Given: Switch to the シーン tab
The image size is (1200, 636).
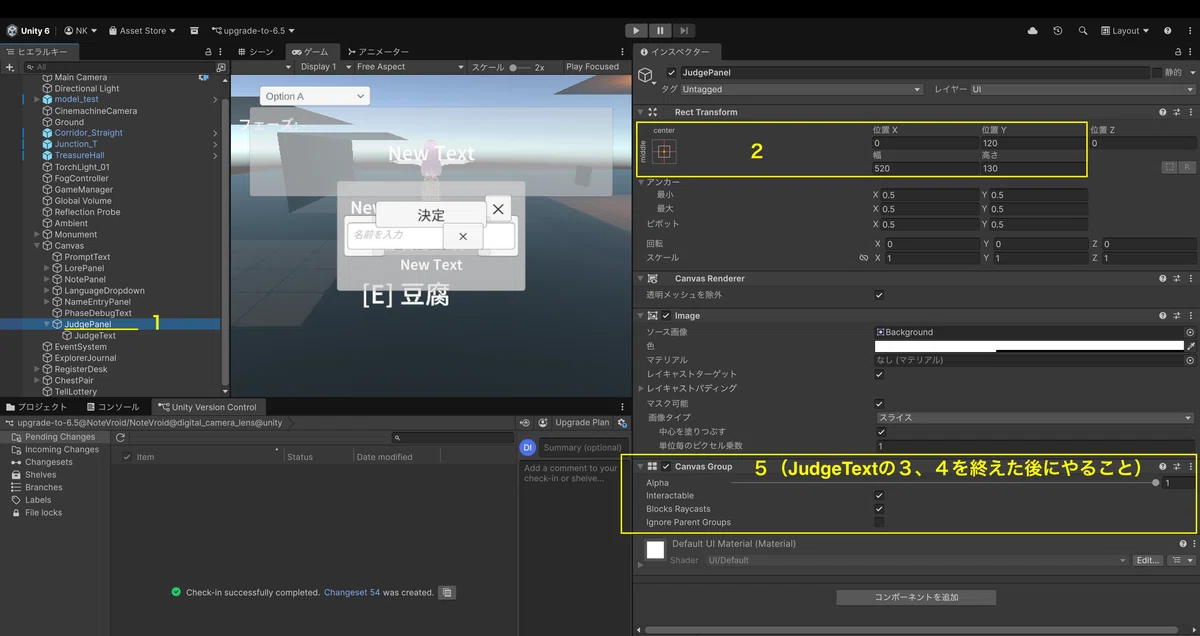Looking at the screenshot, I should coord(255,52).
